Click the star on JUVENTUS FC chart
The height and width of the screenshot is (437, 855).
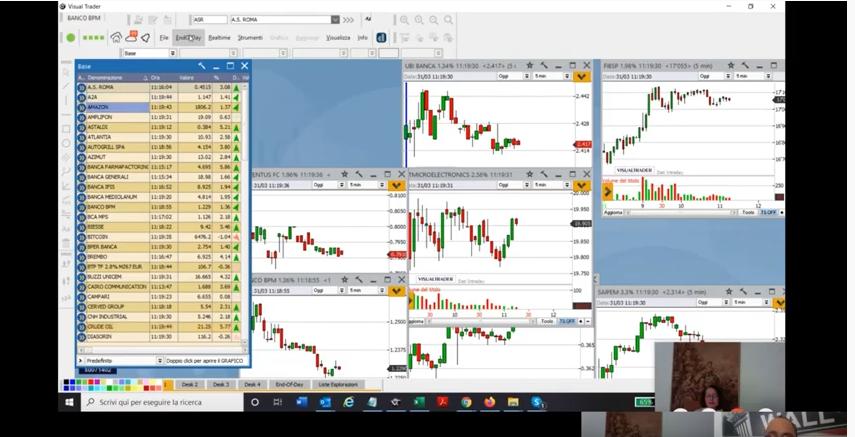click(x=345, y=174)
